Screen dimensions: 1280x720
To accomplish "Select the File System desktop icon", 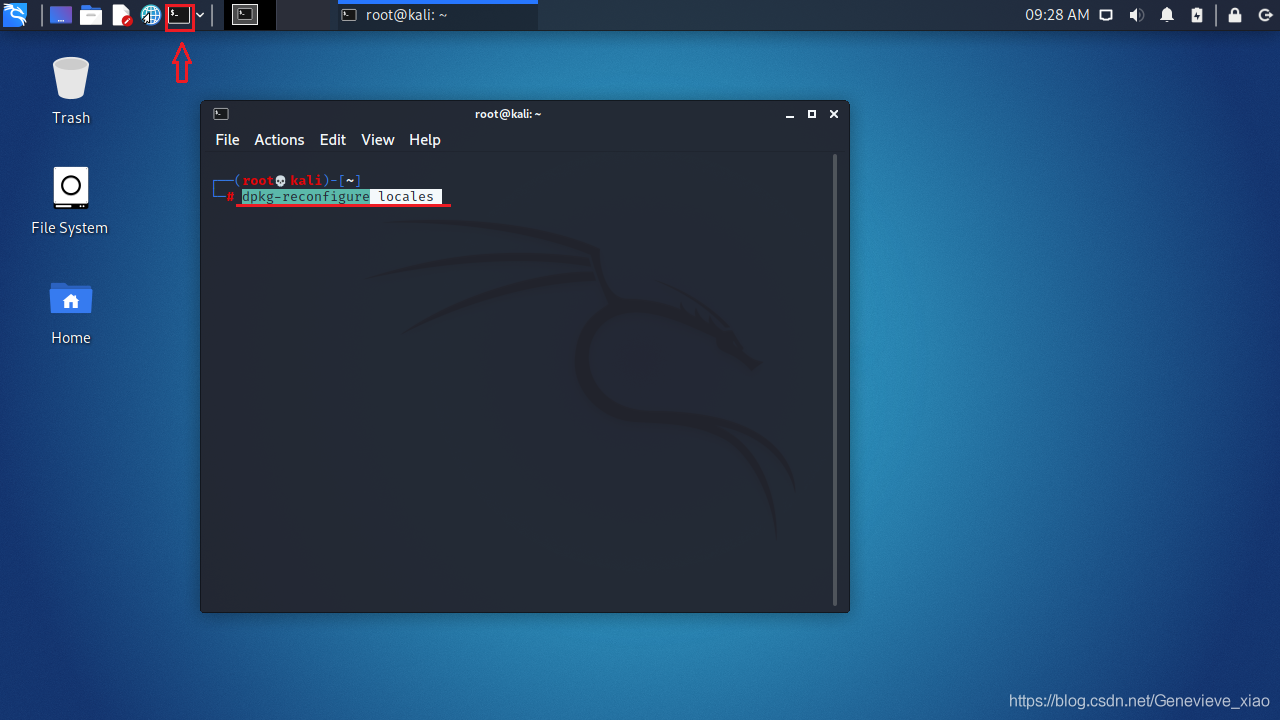I will click(x=70, y=201).
